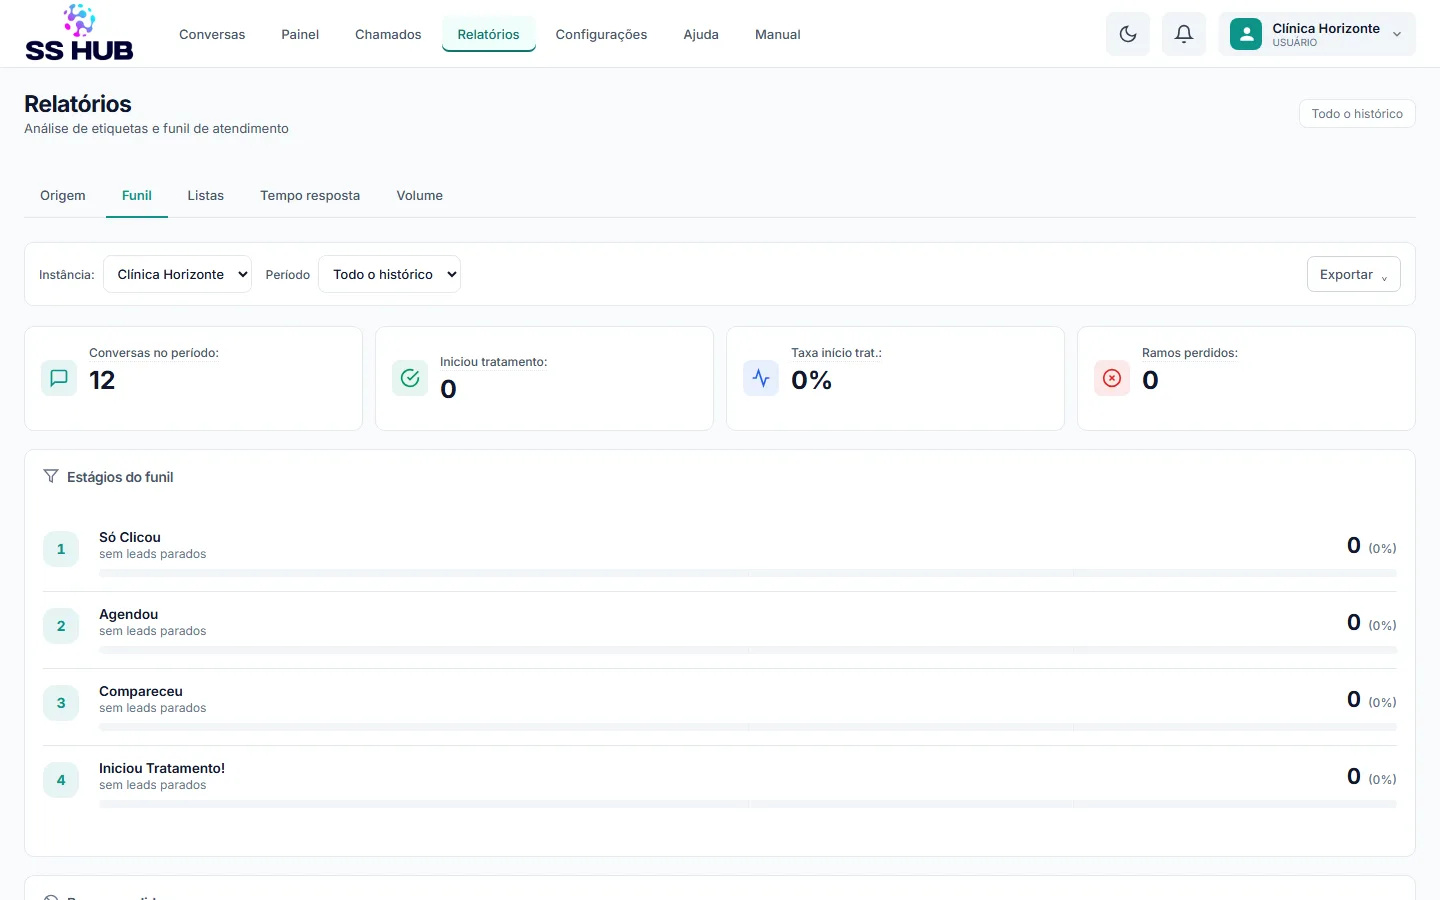Click the Relatórios page heading
This screenshot has width=1440, height=900.
(x=78, y=104)
